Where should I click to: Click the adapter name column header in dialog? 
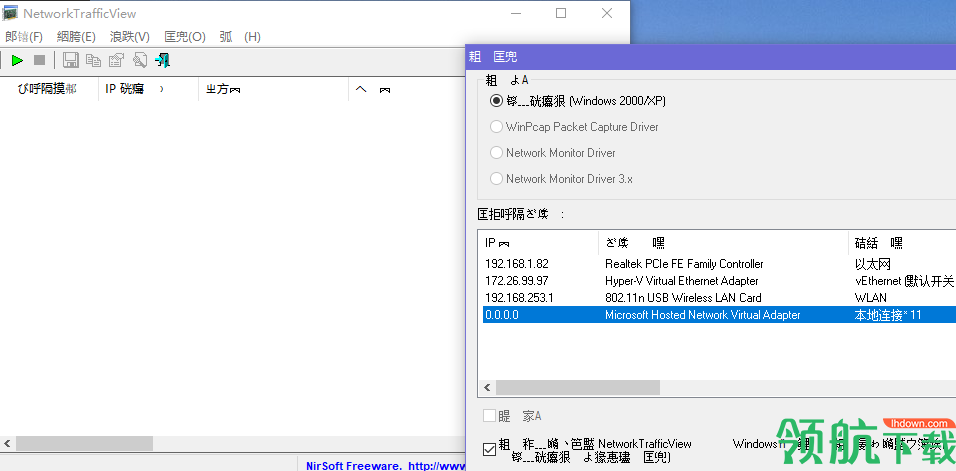[724, 243]
